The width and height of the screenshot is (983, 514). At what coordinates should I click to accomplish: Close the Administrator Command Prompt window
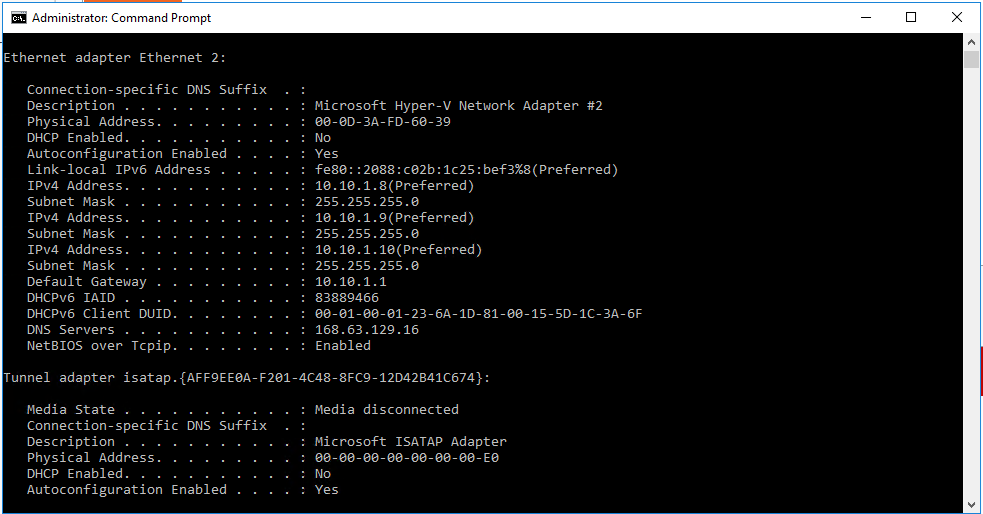[x=957, y=18]
